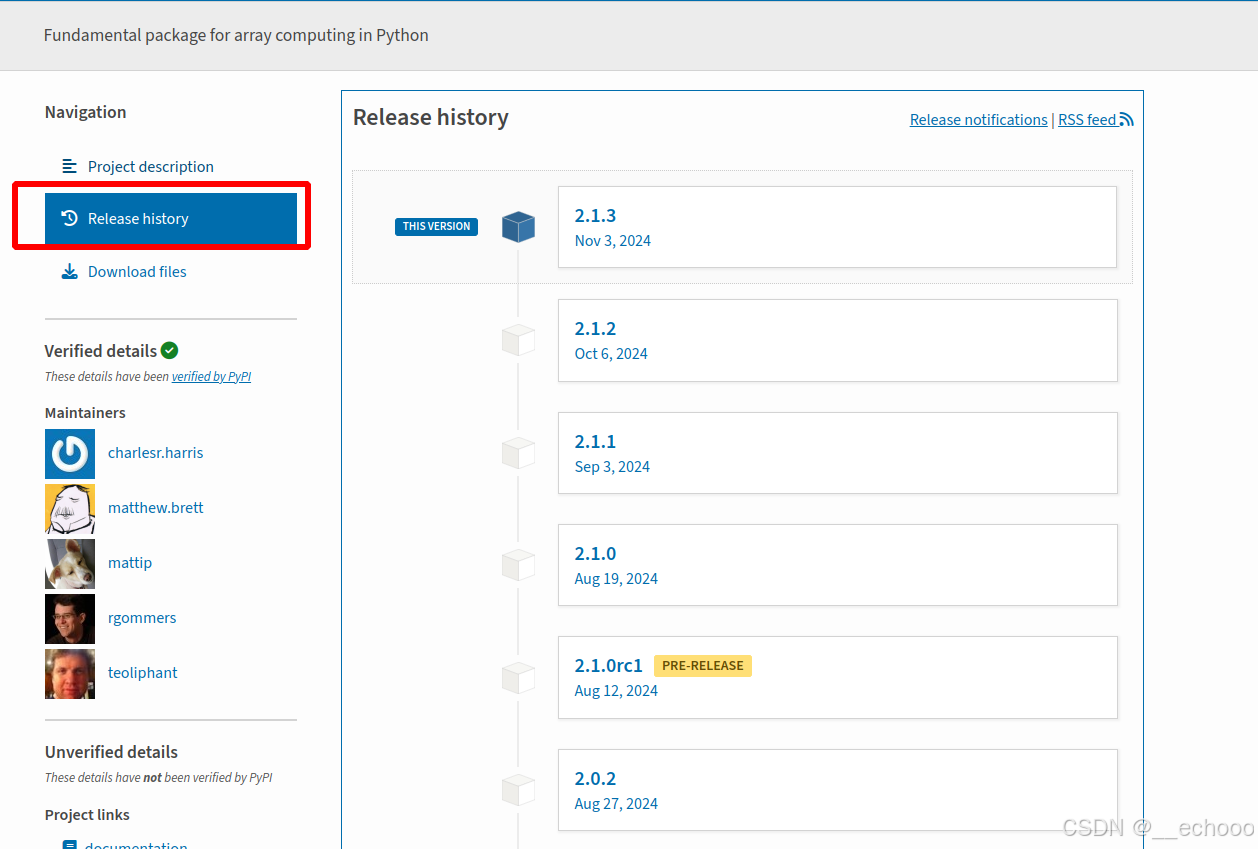Click charlesr.harris avatar thumbnail
This screenshot has height=849, width=1258.
pos(70,454)
